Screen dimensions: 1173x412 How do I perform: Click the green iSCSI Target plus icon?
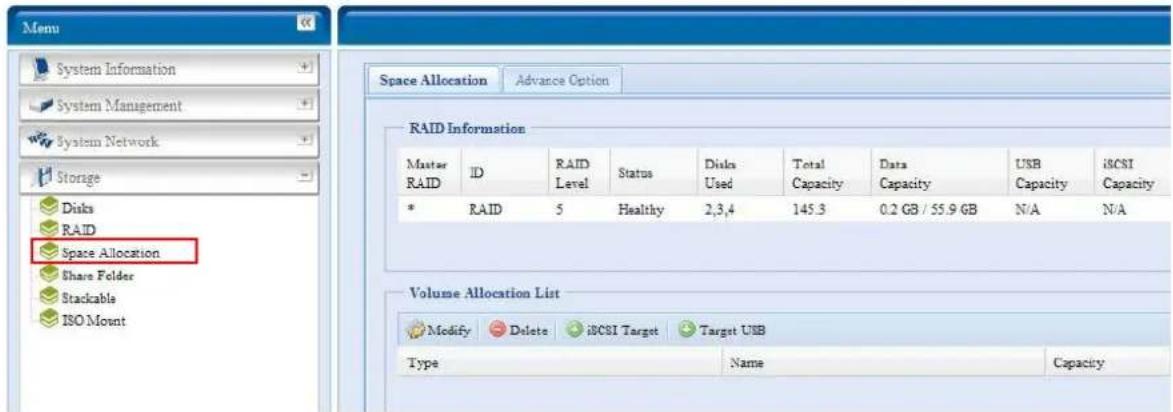(575, 330)
